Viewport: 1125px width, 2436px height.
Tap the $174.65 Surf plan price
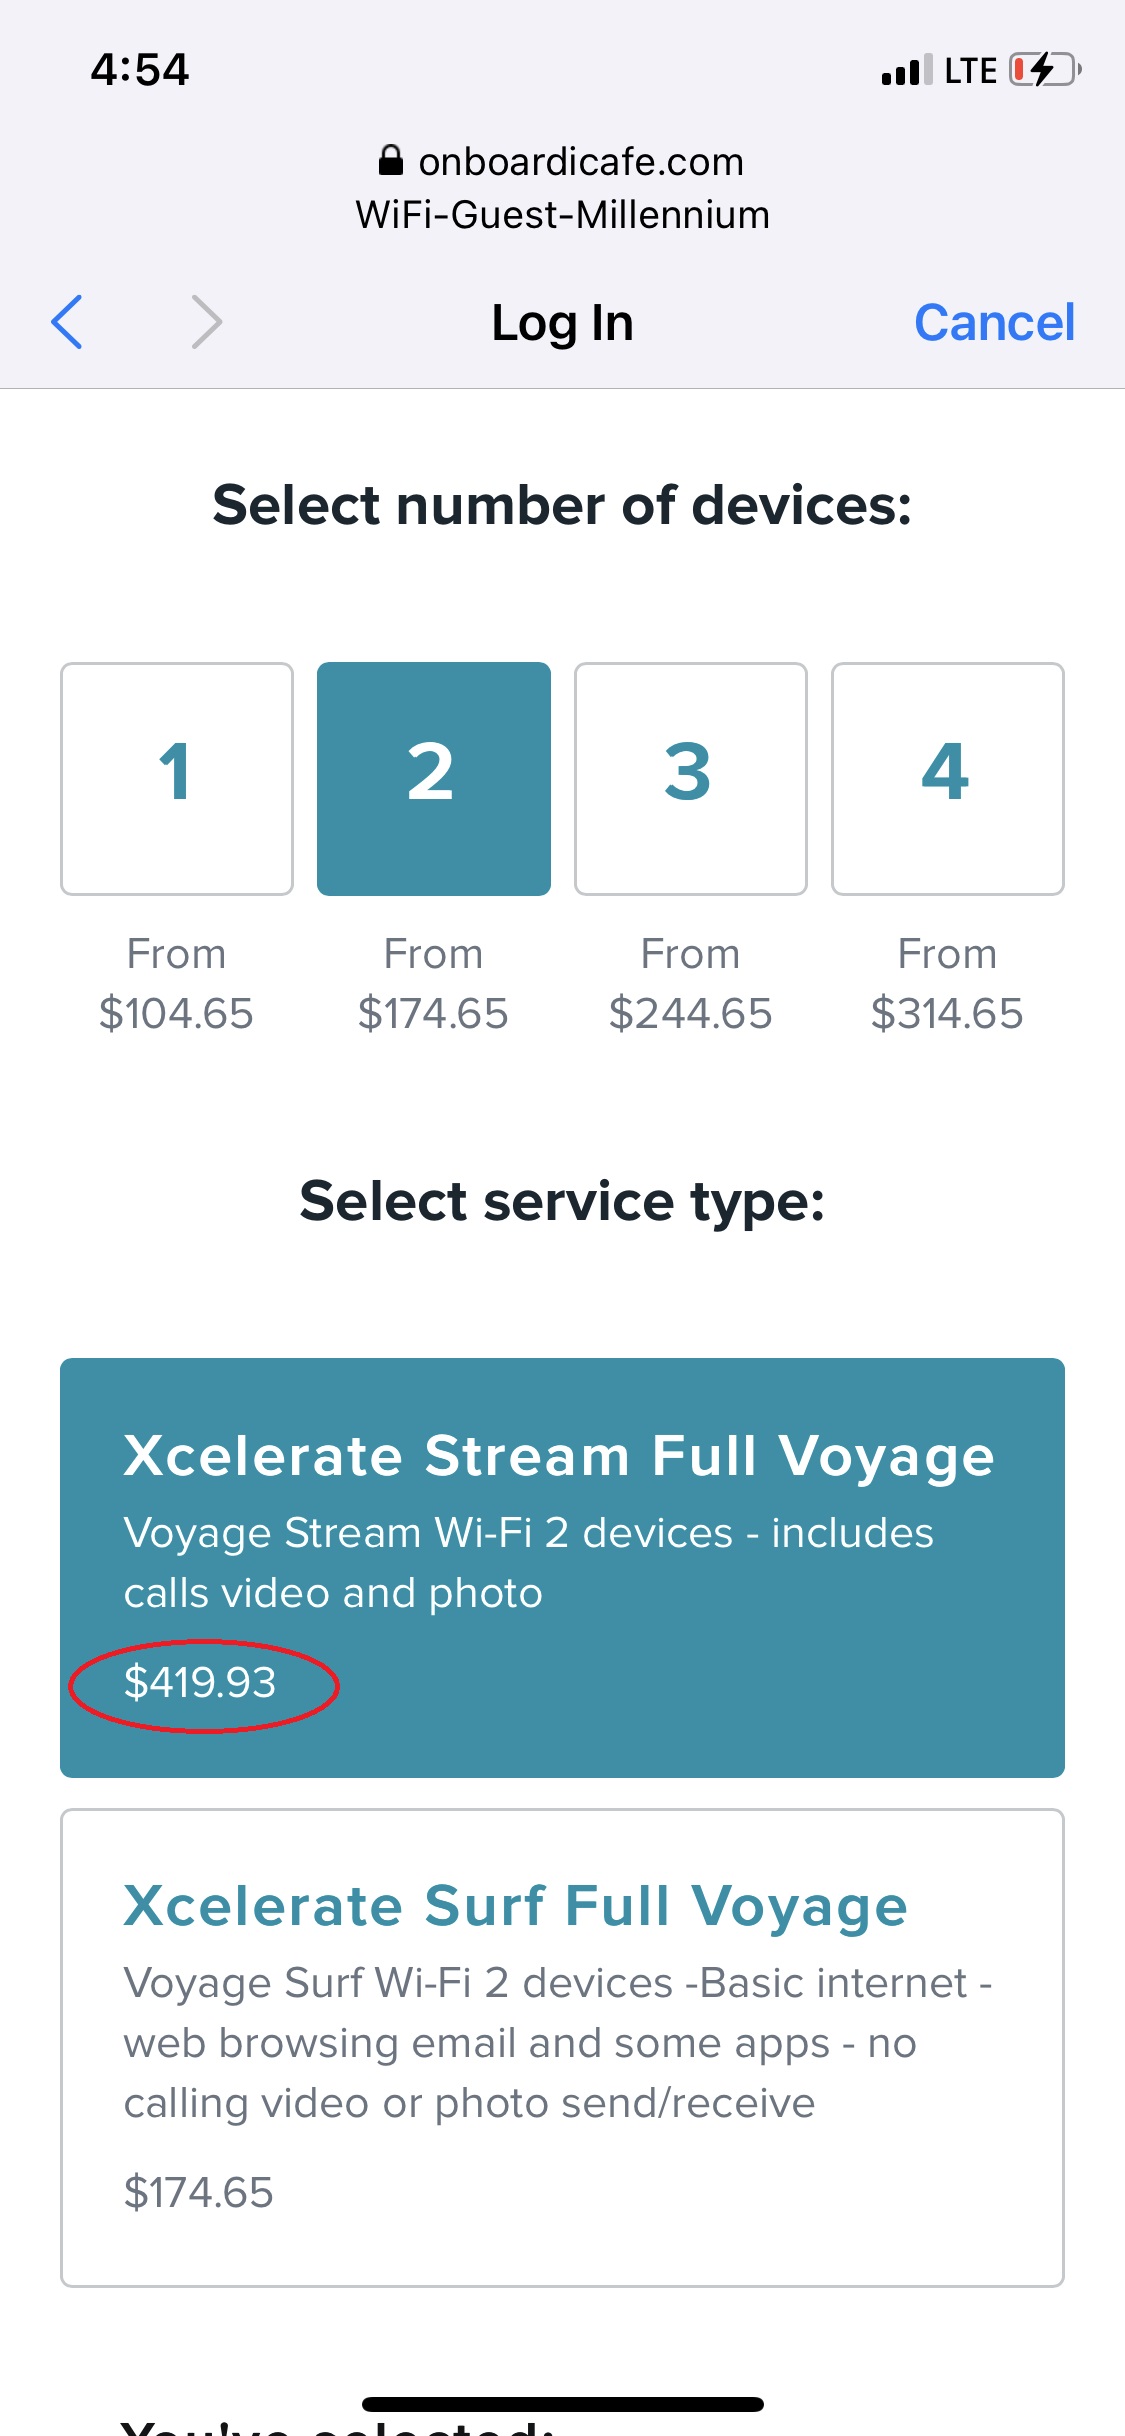pos(198,2193)
